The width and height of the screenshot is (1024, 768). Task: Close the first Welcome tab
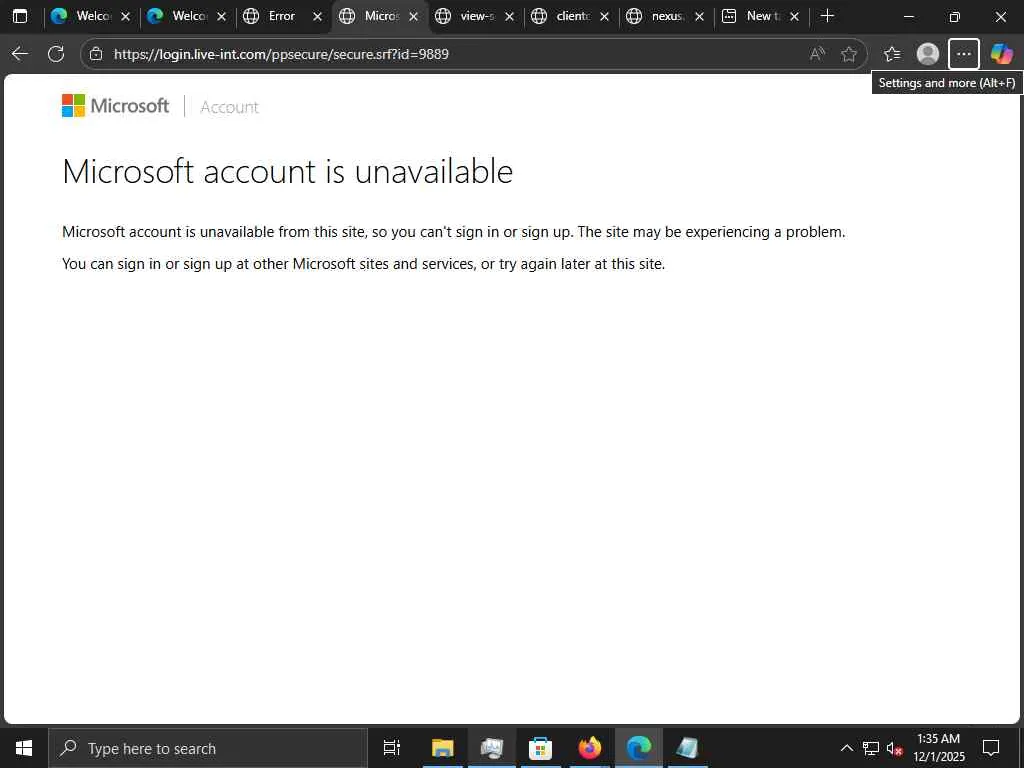[x=125, y=16]
